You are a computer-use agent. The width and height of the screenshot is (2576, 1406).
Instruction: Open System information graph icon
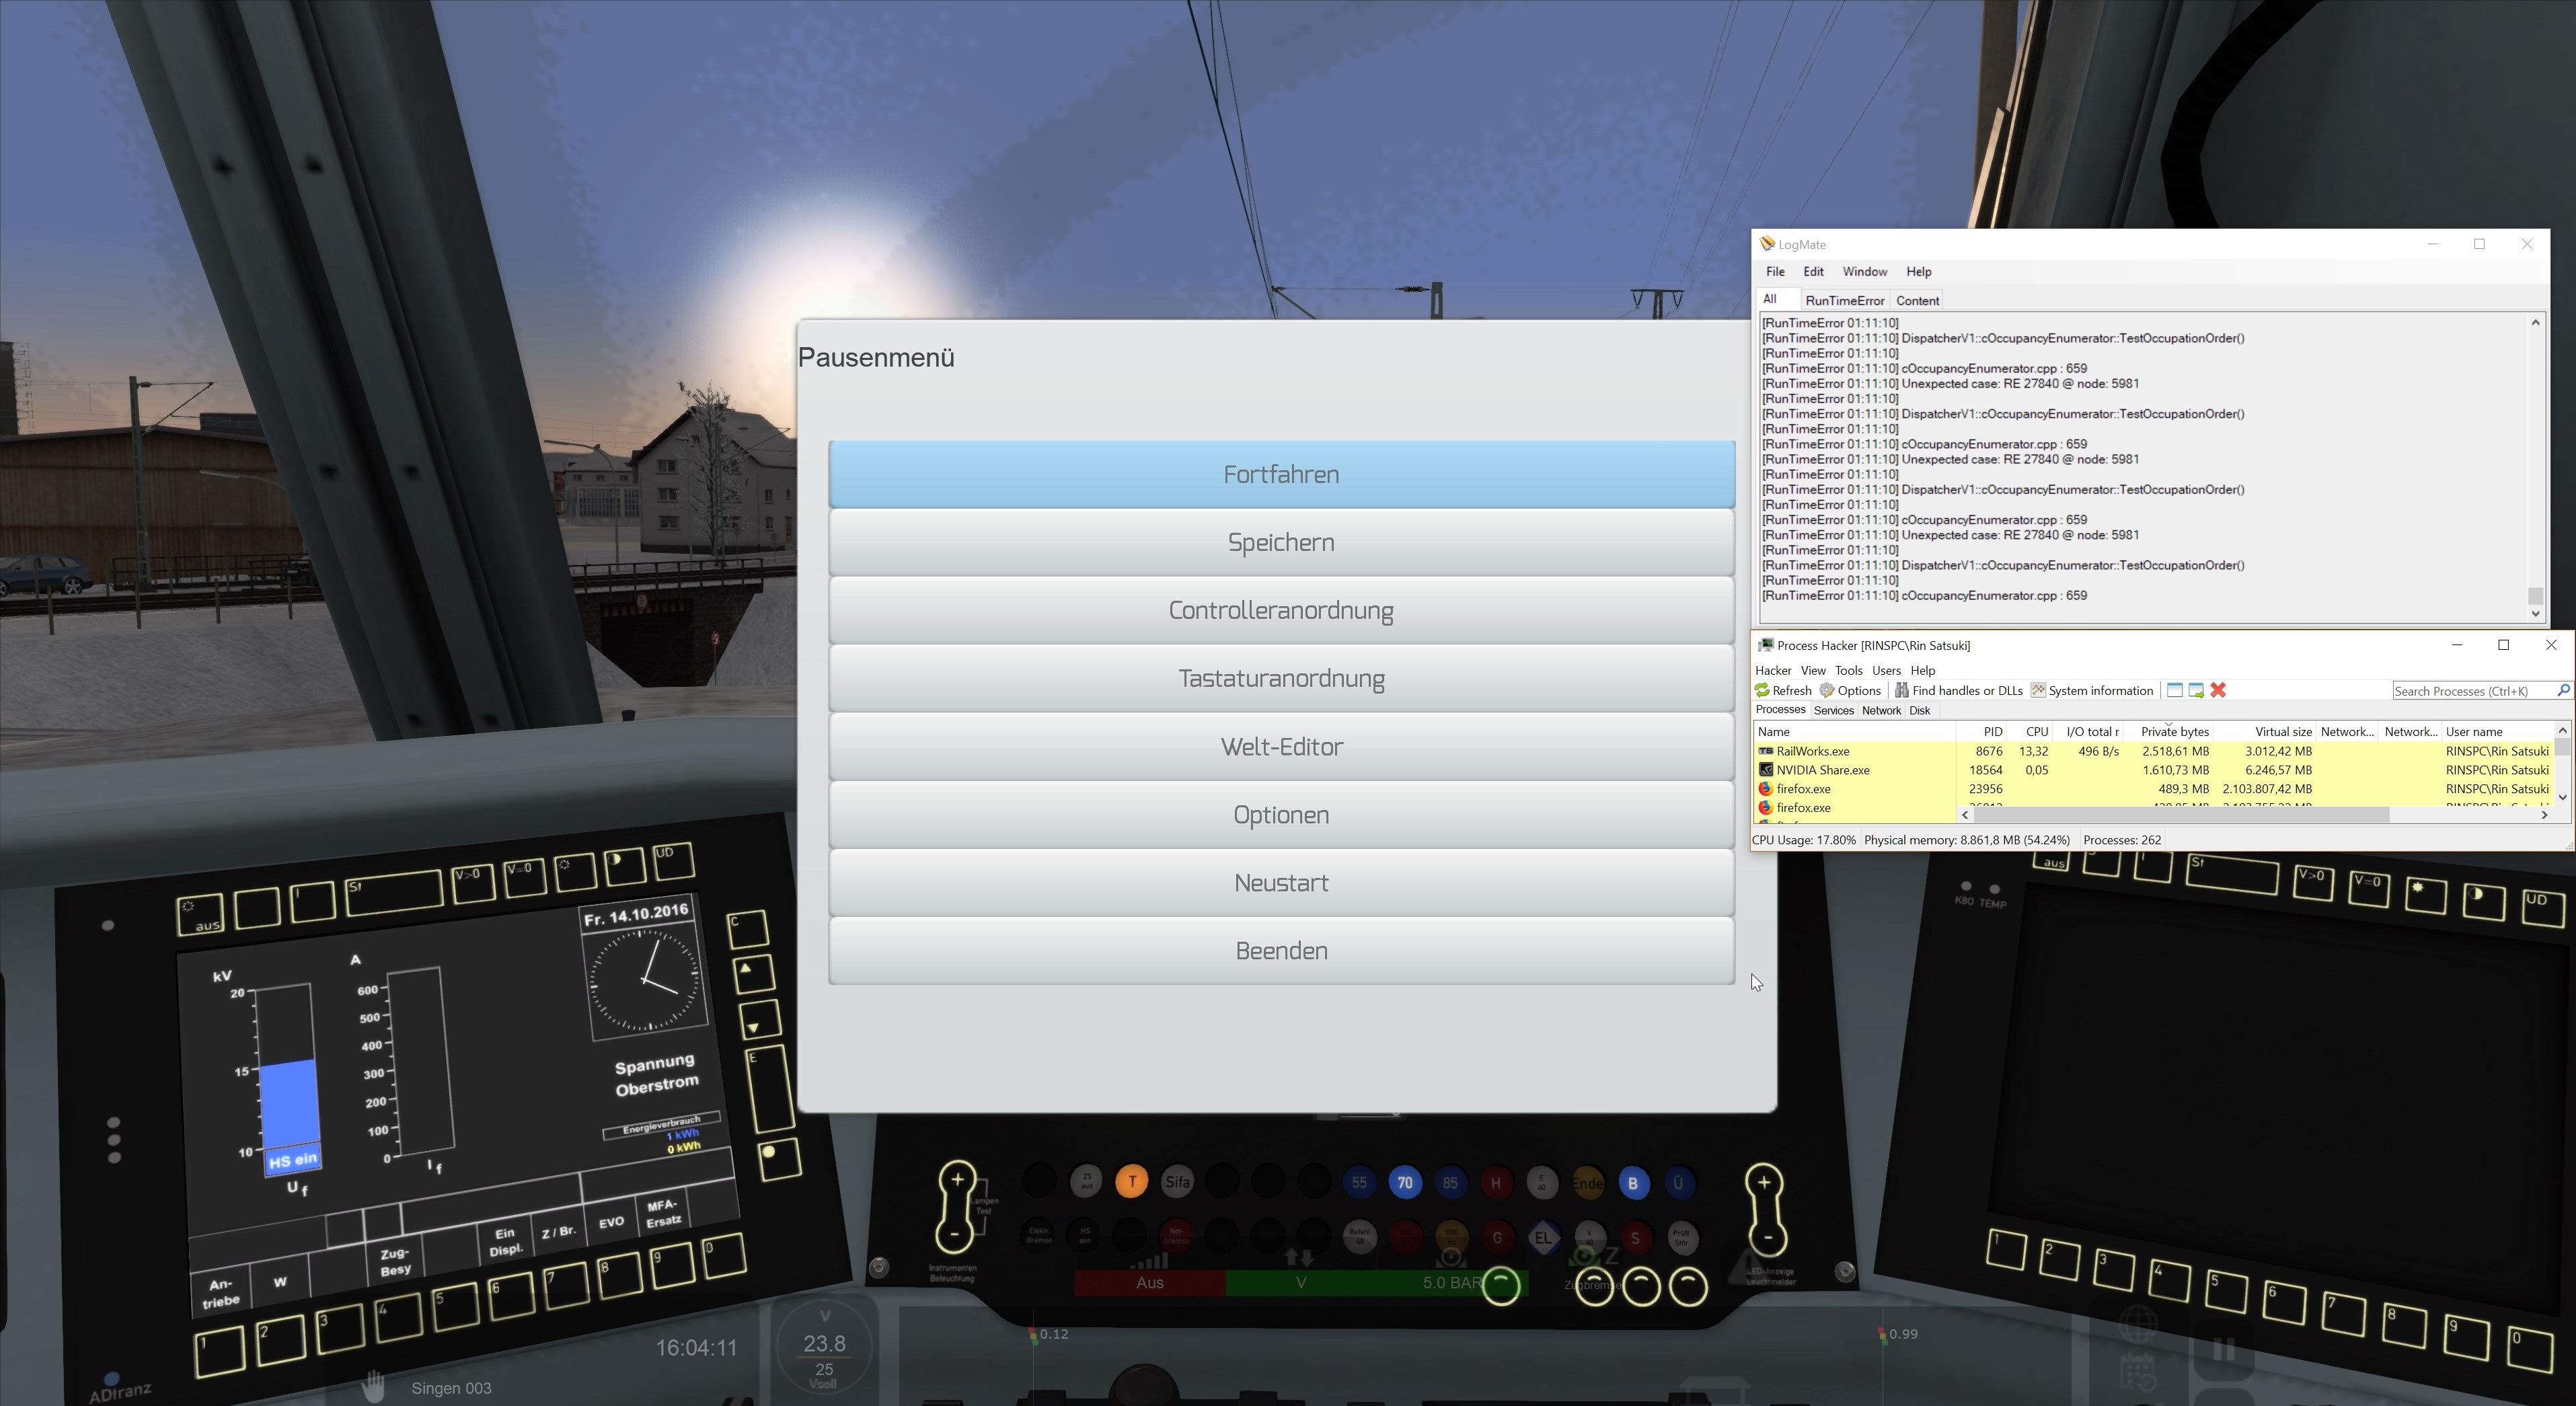pos(2037,690)
